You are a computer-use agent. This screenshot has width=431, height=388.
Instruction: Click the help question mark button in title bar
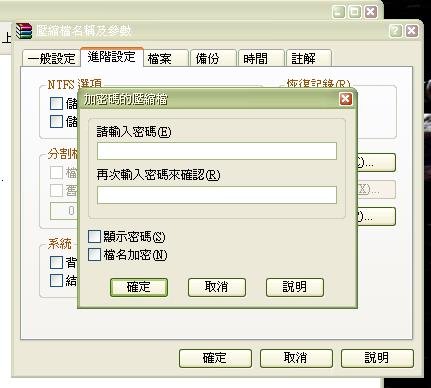[x=396, y=31]
